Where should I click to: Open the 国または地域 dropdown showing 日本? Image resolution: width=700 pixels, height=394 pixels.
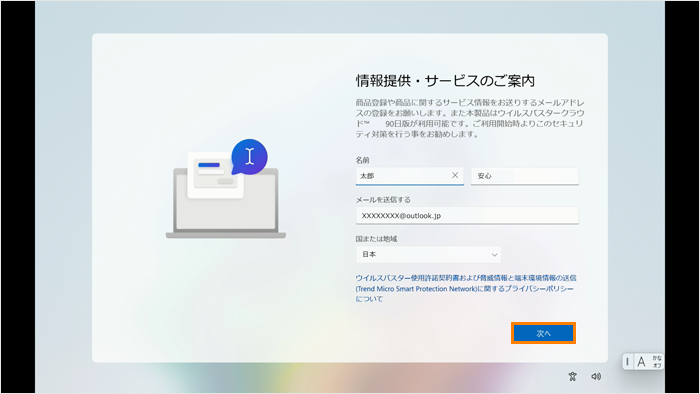click(428, 254)
